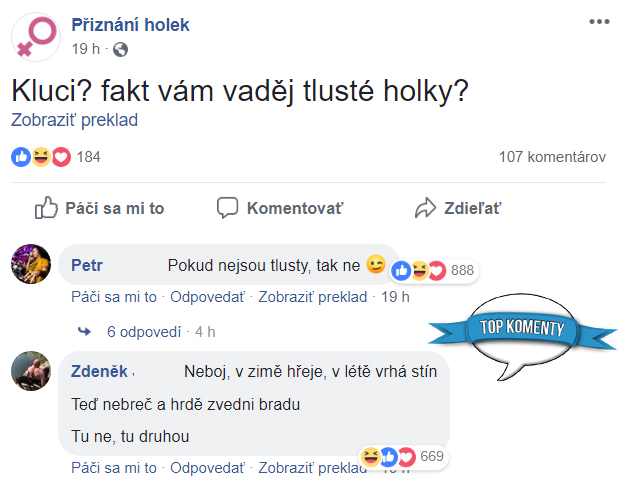This screenshot has width=619, height=477.
Task: Click Petr's profile picture
Action: pyautogui.click(x=31, y=266)
